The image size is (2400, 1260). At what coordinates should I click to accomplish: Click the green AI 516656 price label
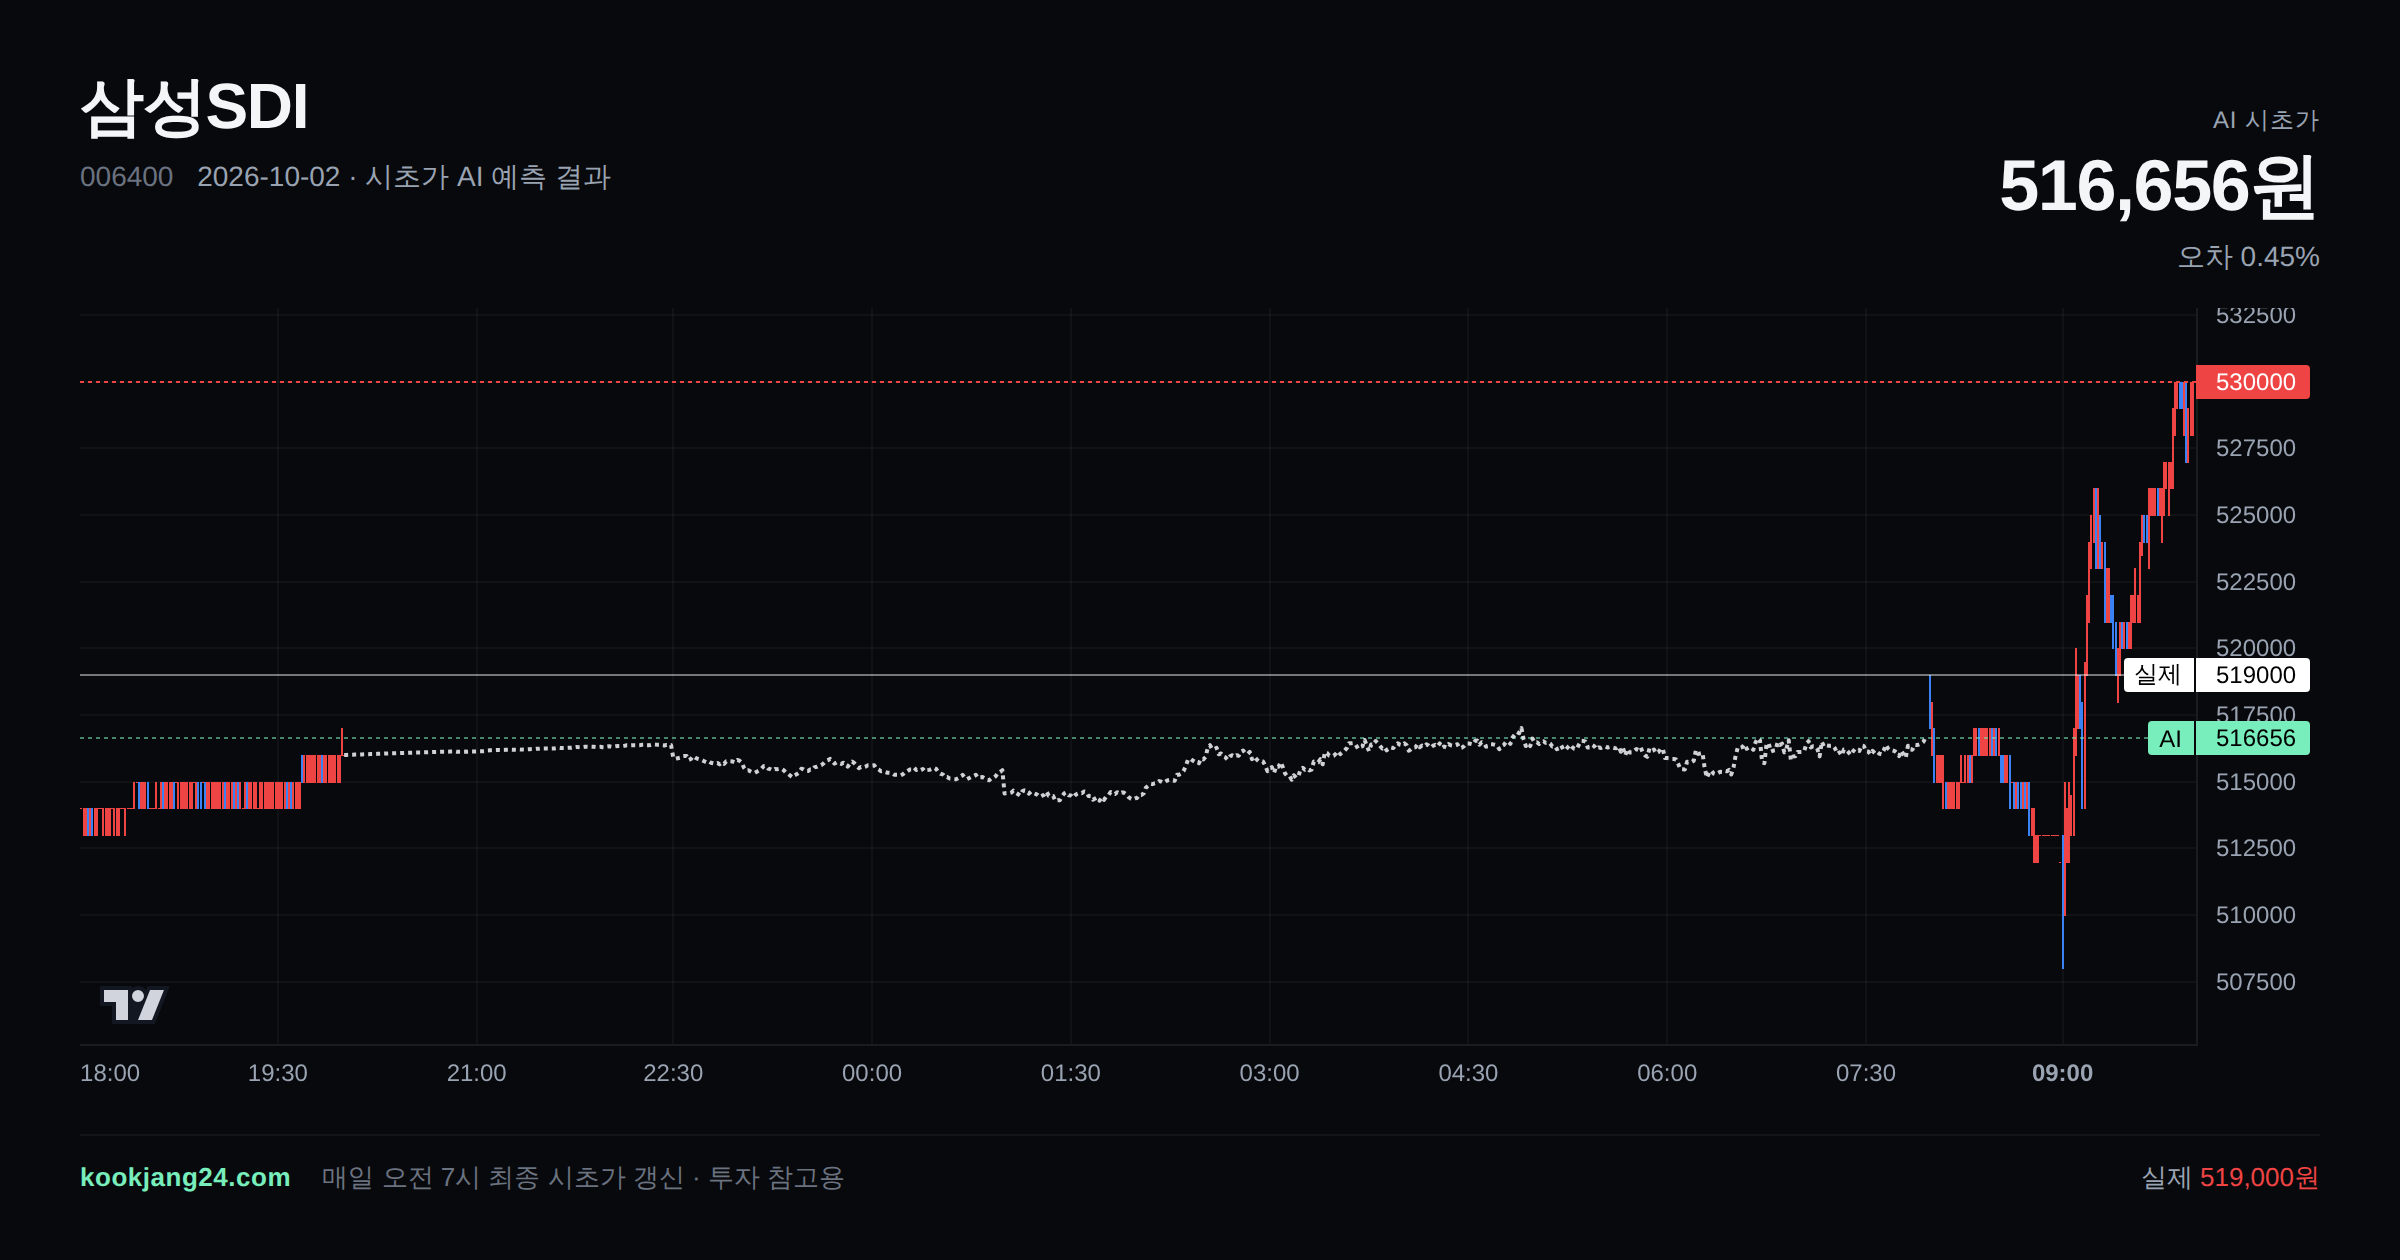click(2229, 738)
